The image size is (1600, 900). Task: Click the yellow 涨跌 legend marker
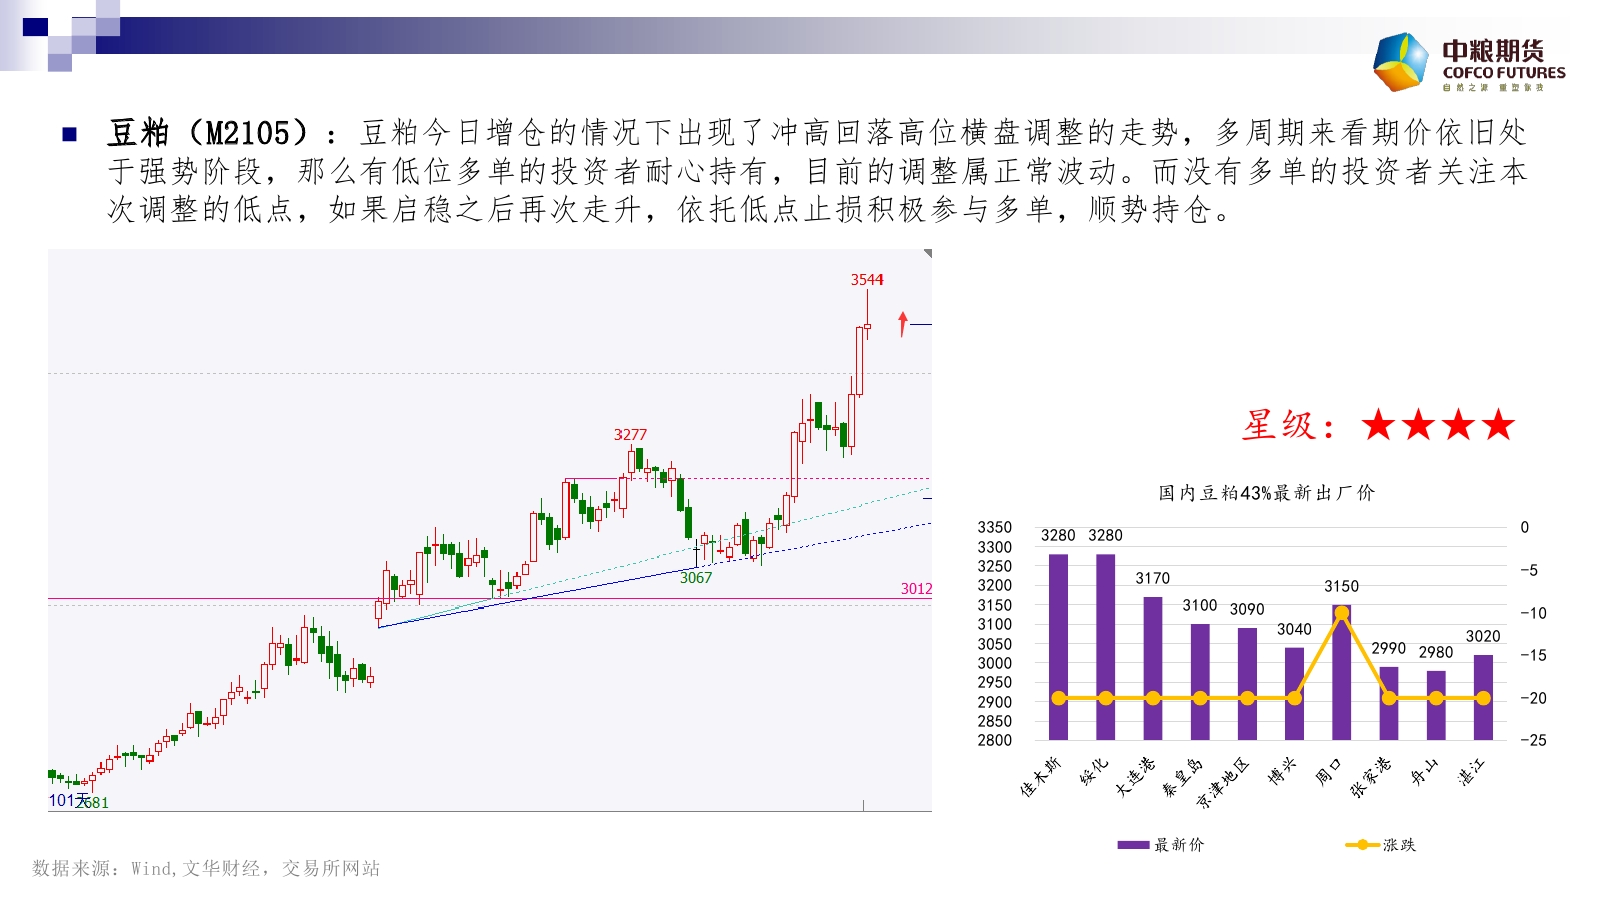1362,845
